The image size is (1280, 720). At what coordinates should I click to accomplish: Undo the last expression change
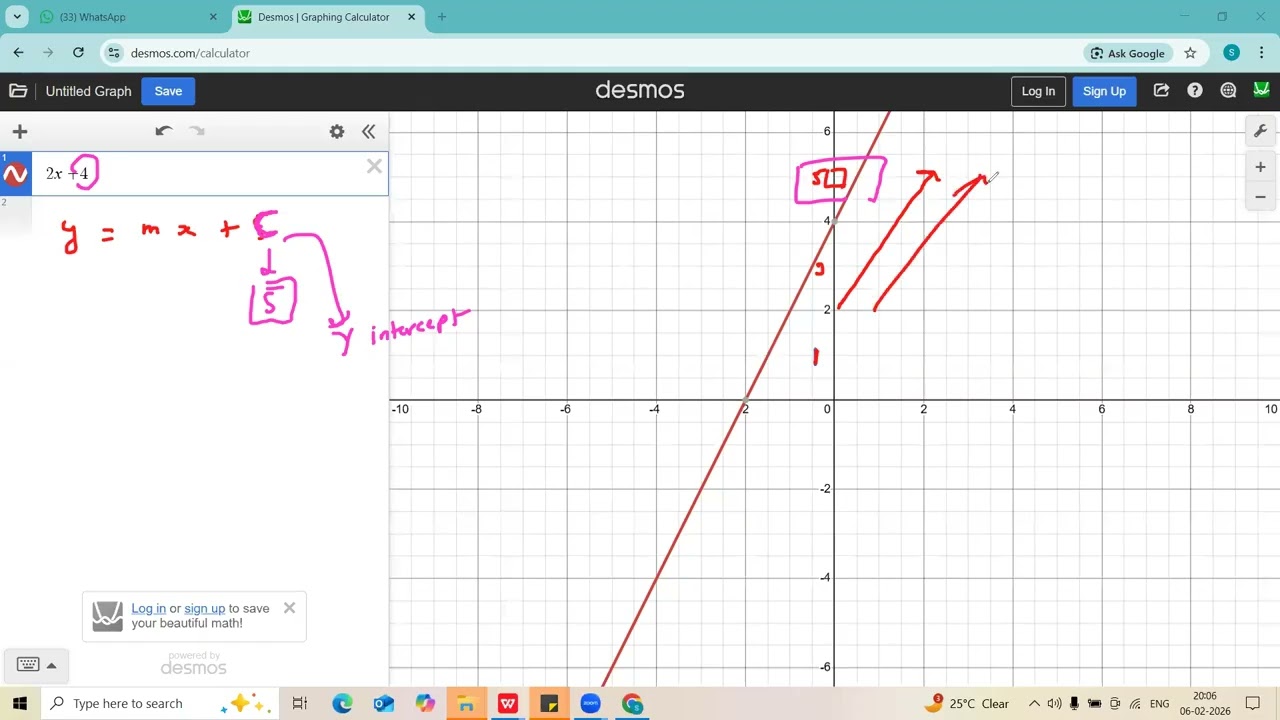click(x=164, y=131)
